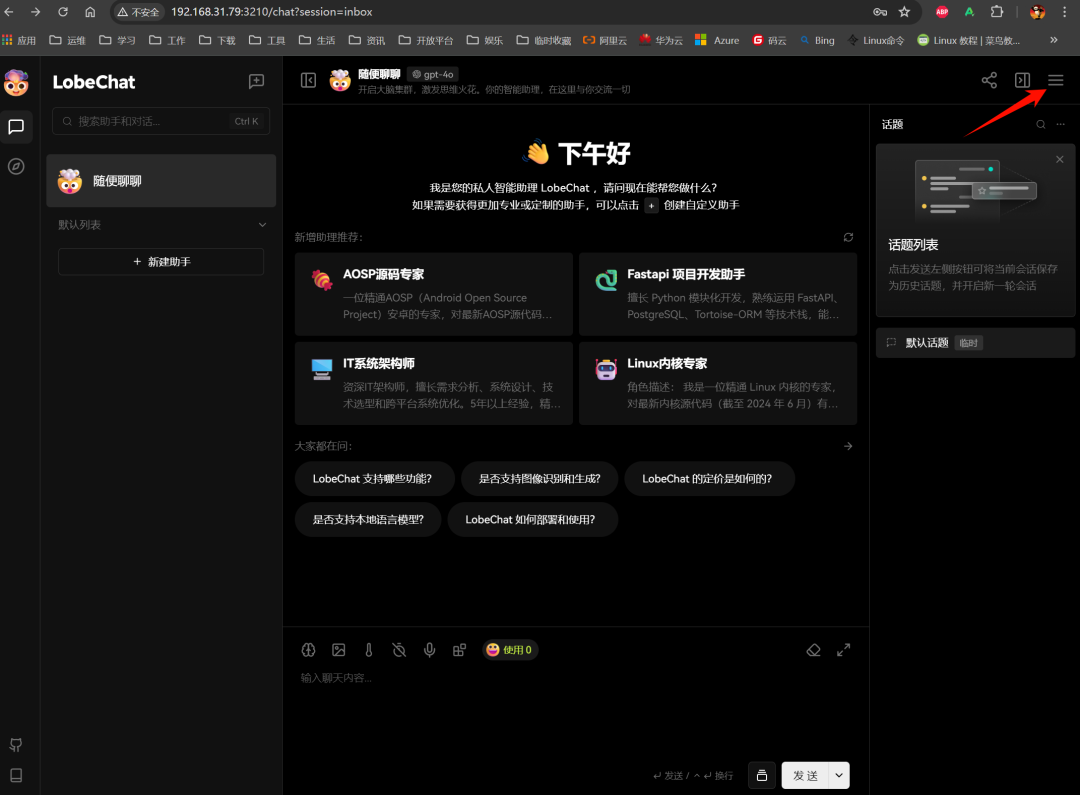The height and width of the screenshot is (795, 1080).
Task: Click the image upload icon
Action: [x=339, y=650]
